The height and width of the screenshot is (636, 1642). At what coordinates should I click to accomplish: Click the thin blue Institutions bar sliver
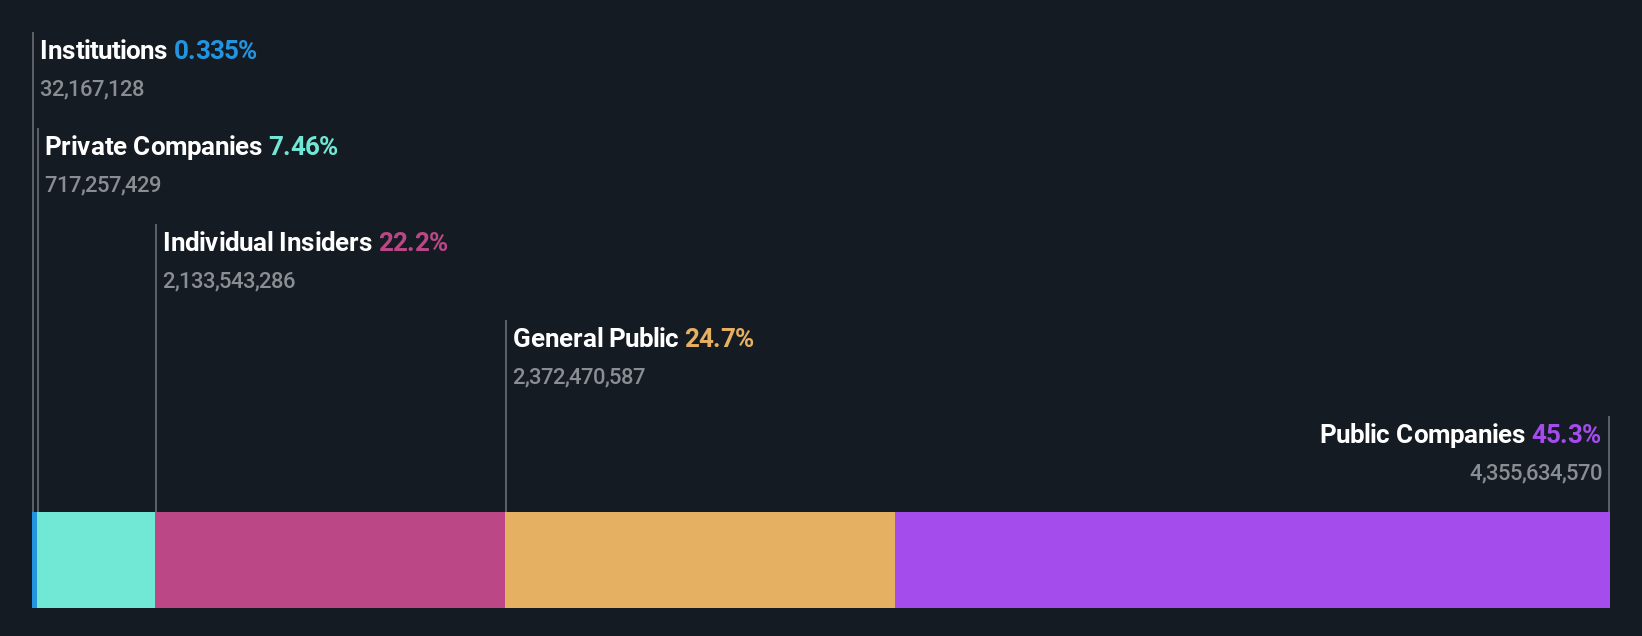[x=34, y=560]
